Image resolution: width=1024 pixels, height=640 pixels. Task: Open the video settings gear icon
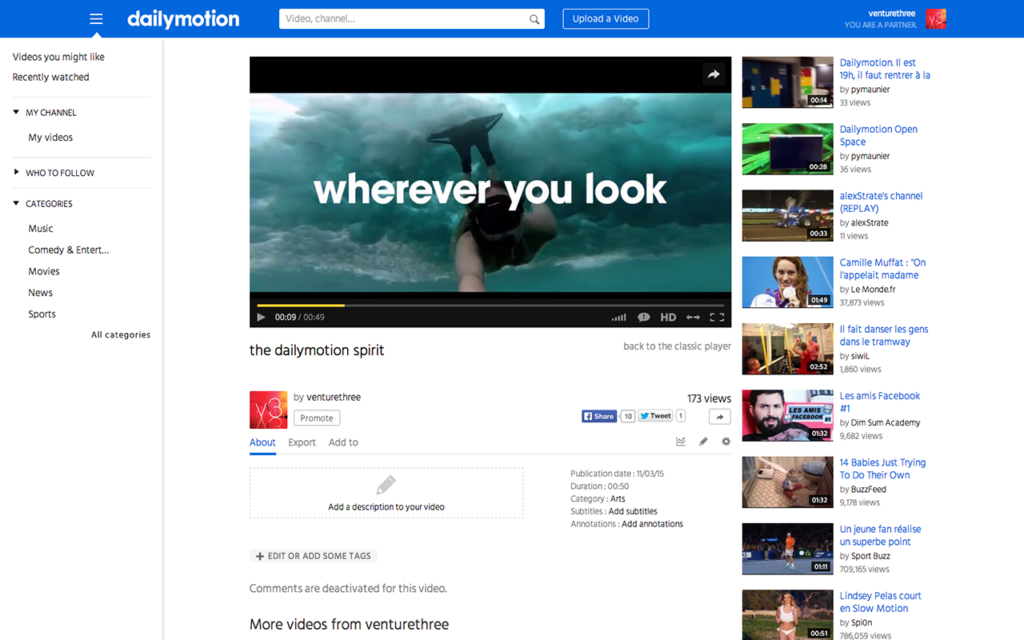click(x=725, y=441)
